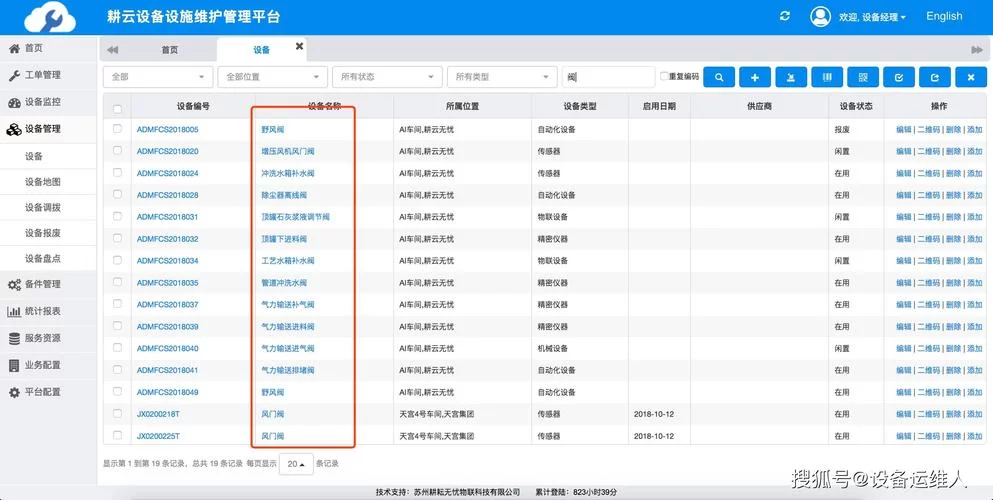
Task: Sort by 设备编号 column header
Action: [193, 106]
